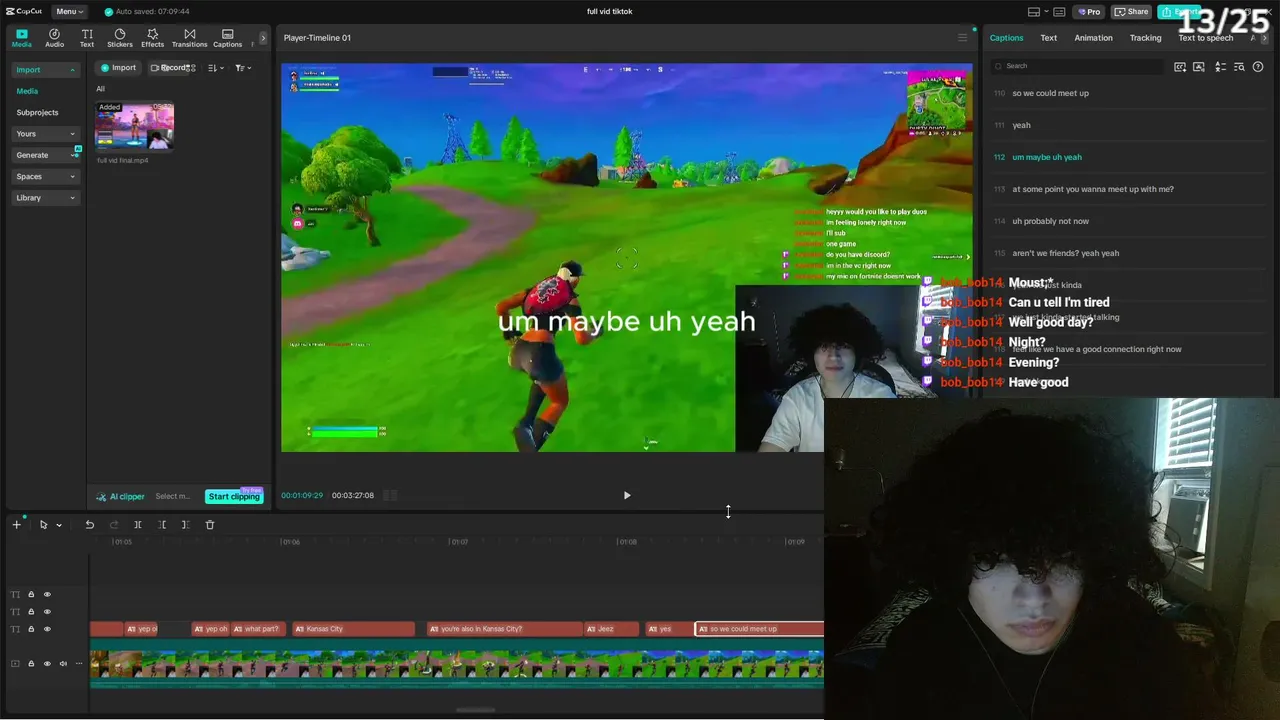The height and width of the screenshot is (720, 1280).
Task: Lock the caption track
Action: (x=31, y=629)
